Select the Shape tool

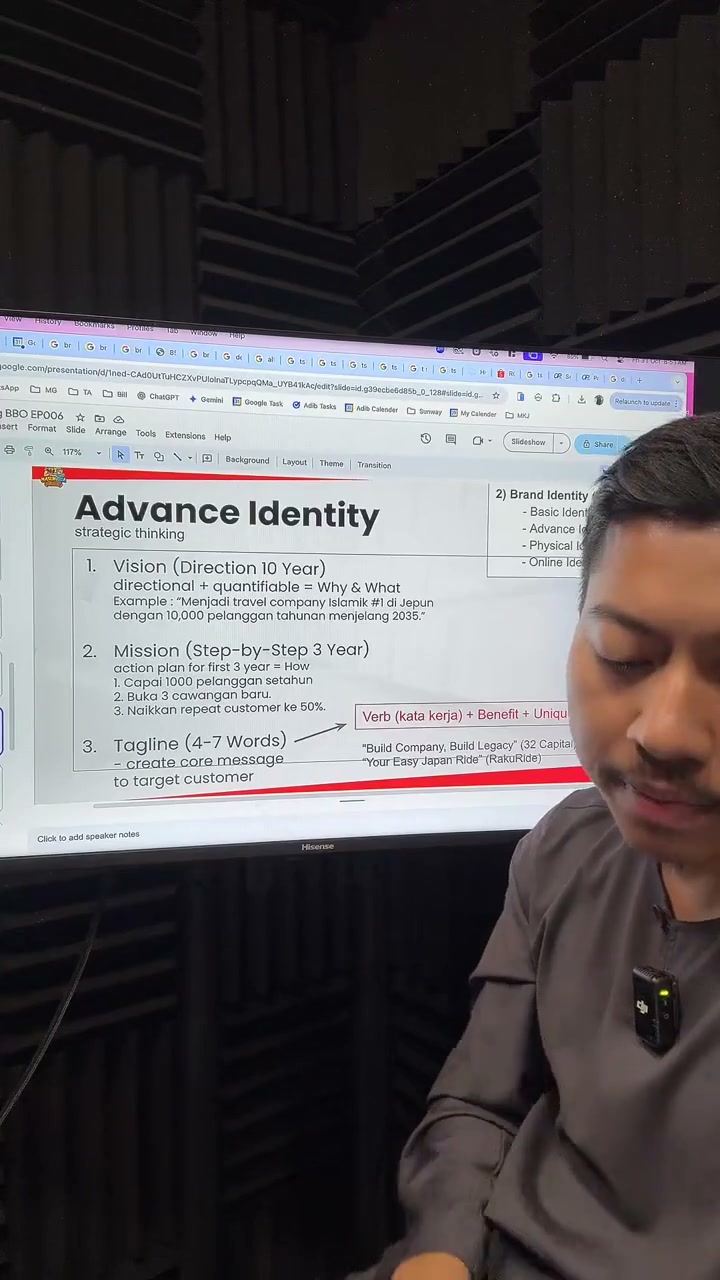tap(158, 457)
